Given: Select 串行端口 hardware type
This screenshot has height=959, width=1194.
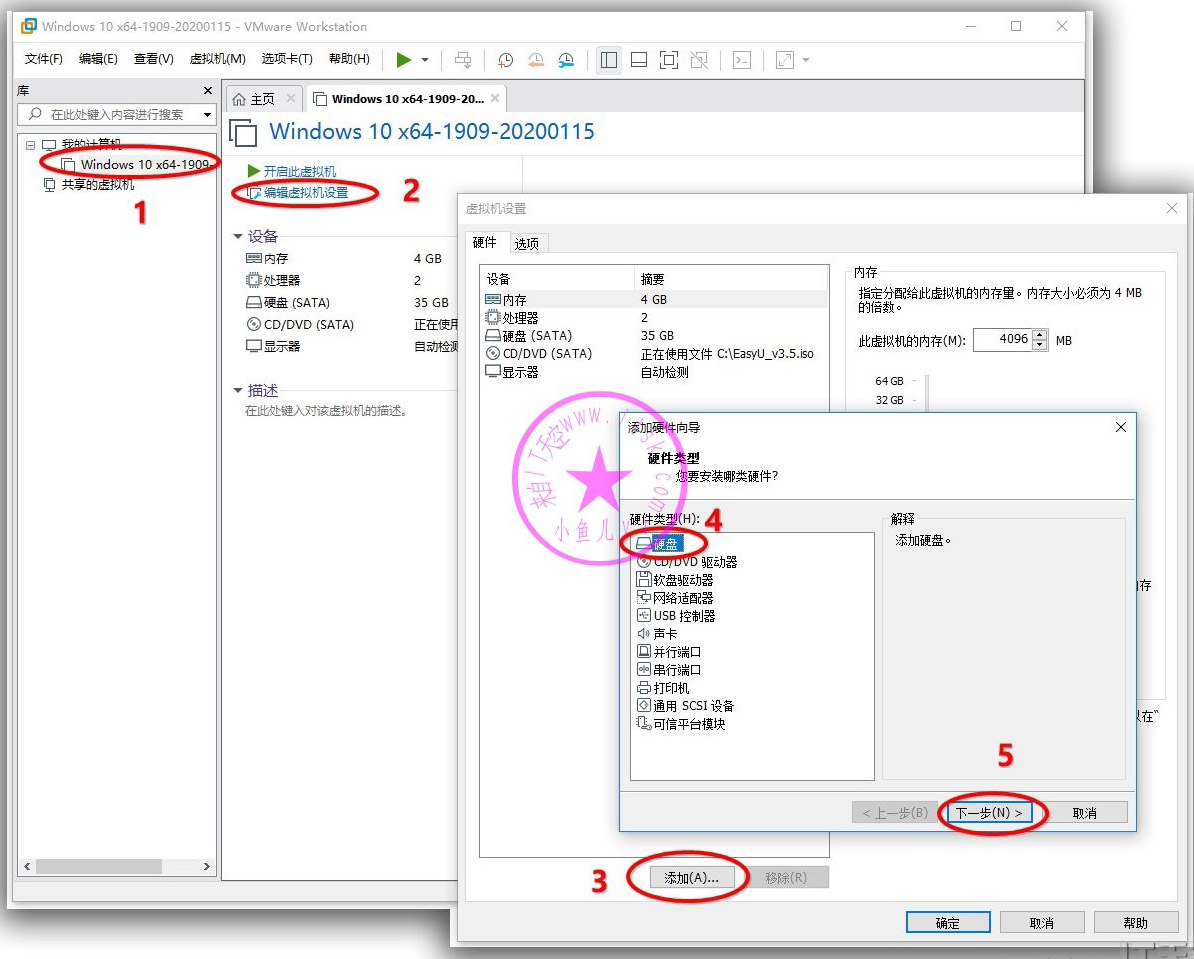Looking at the screenshot, I should pos(669,670).
